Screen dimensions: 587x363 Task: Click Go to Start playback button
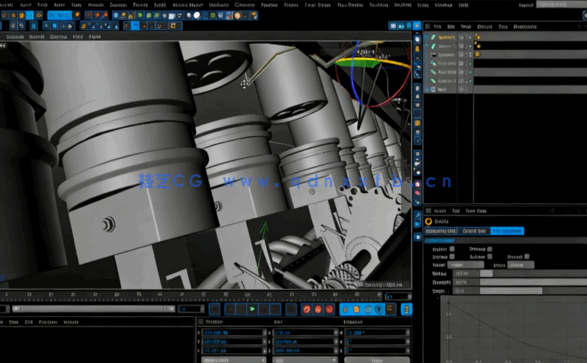(215, 309)
